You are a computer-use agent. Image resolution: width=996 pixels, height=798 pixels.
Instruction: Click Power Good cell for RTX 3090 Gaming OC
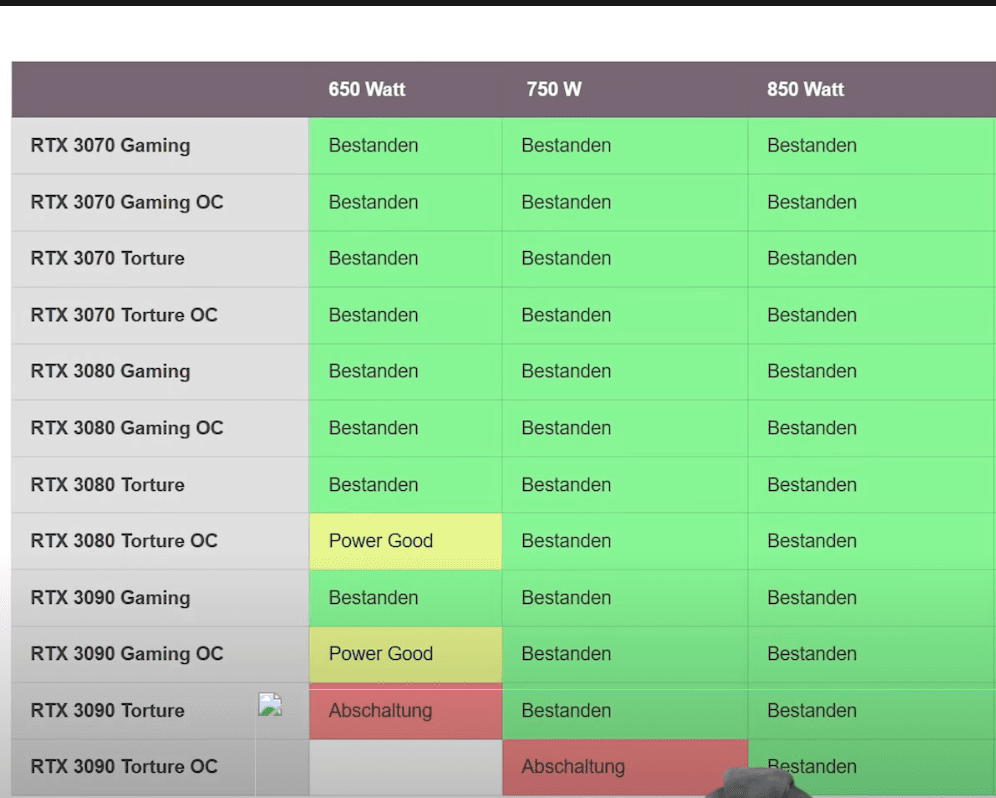(405, 654)
